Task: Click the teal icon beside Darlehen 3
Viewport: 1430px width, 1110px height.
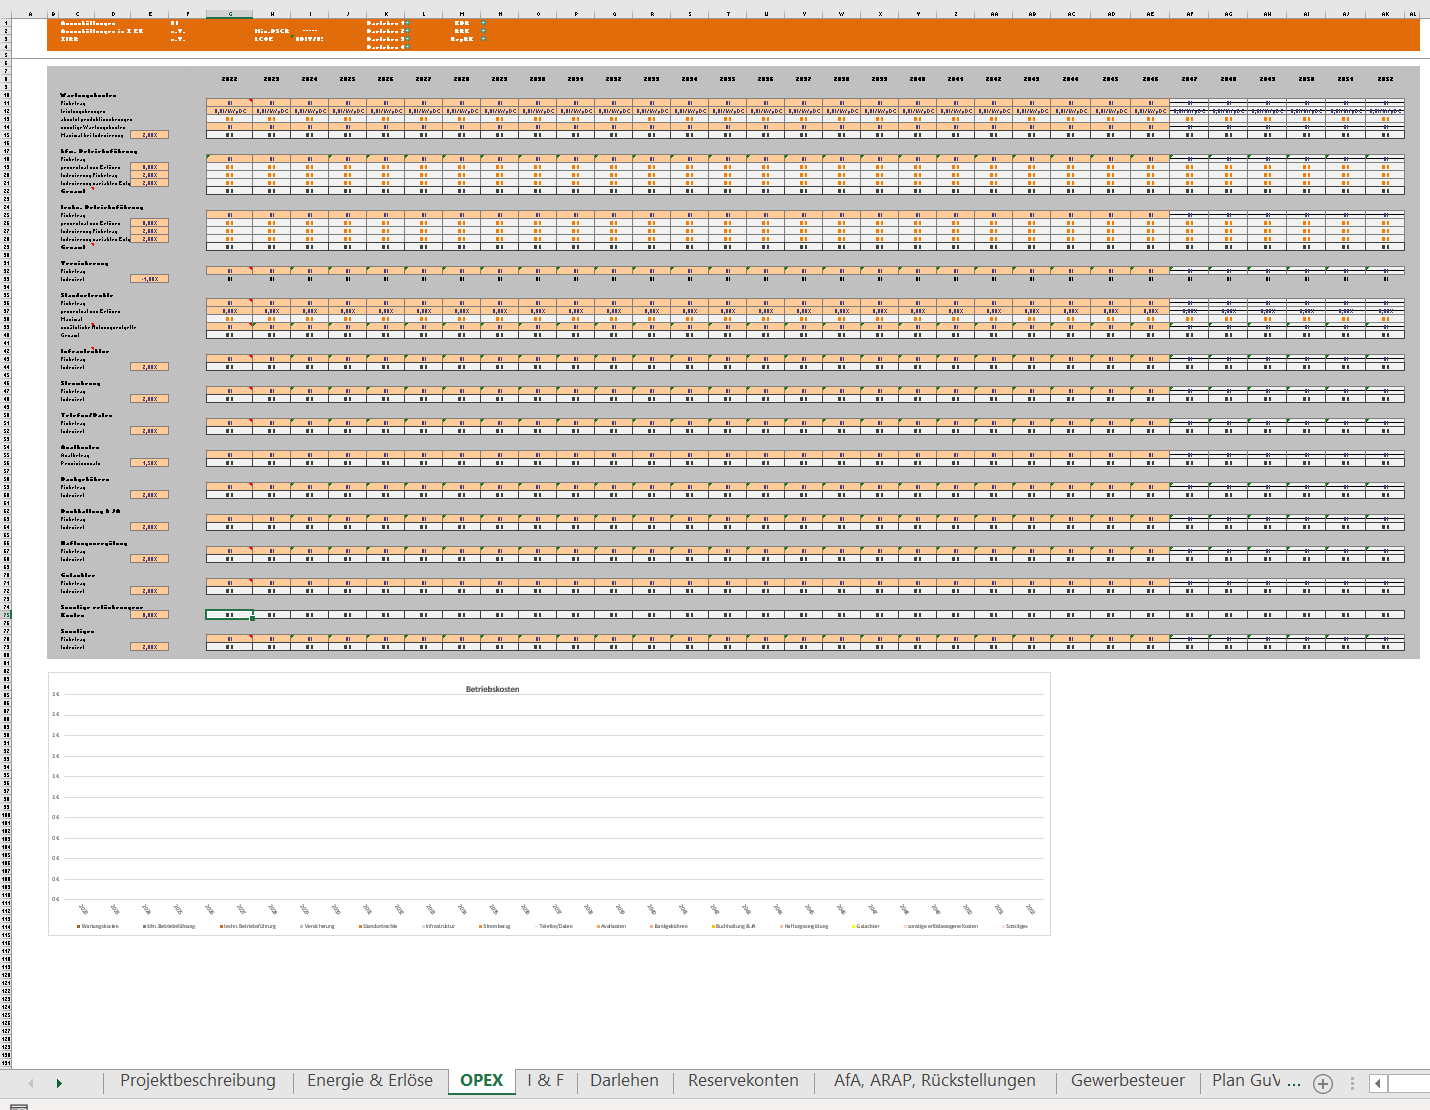Action: (x=406, y=39)
